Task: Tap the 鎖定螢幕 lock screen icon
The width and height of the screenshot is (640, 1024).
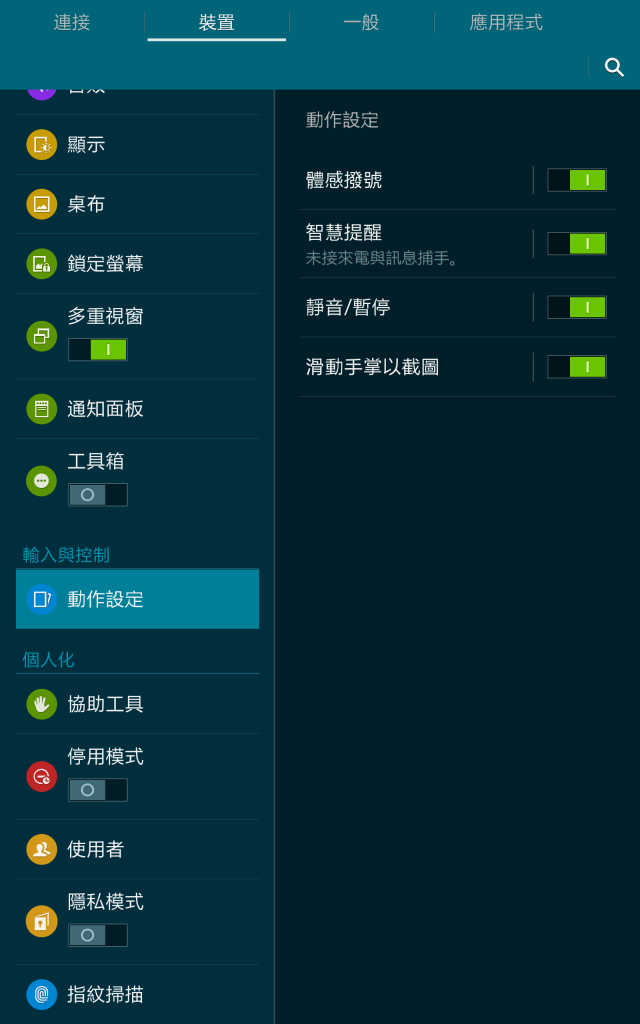Action: point(42,264)
